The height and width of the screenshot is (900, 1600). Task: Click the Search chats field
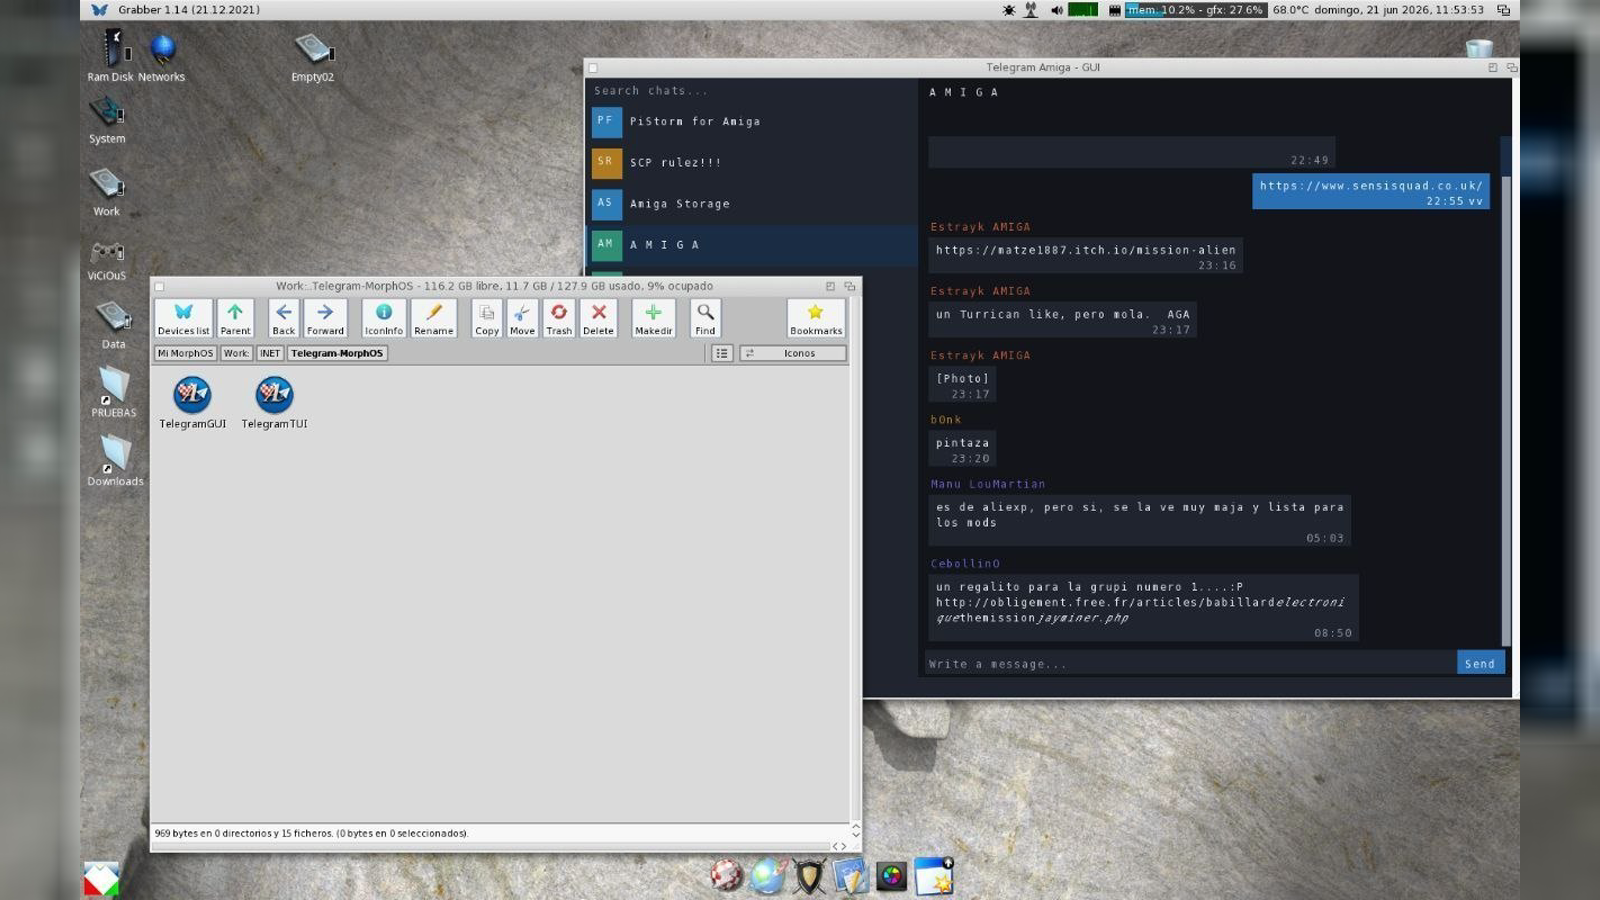752,90
